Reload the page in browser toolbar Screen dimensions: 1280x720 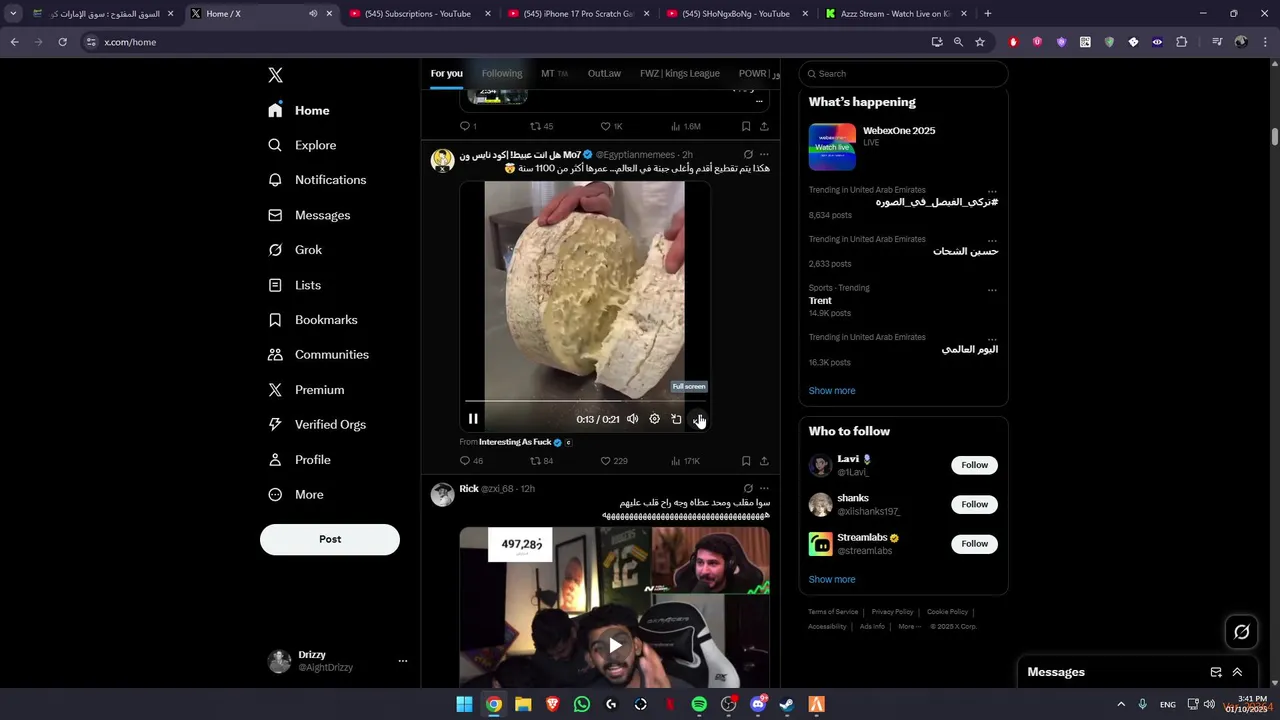[62, 42]
